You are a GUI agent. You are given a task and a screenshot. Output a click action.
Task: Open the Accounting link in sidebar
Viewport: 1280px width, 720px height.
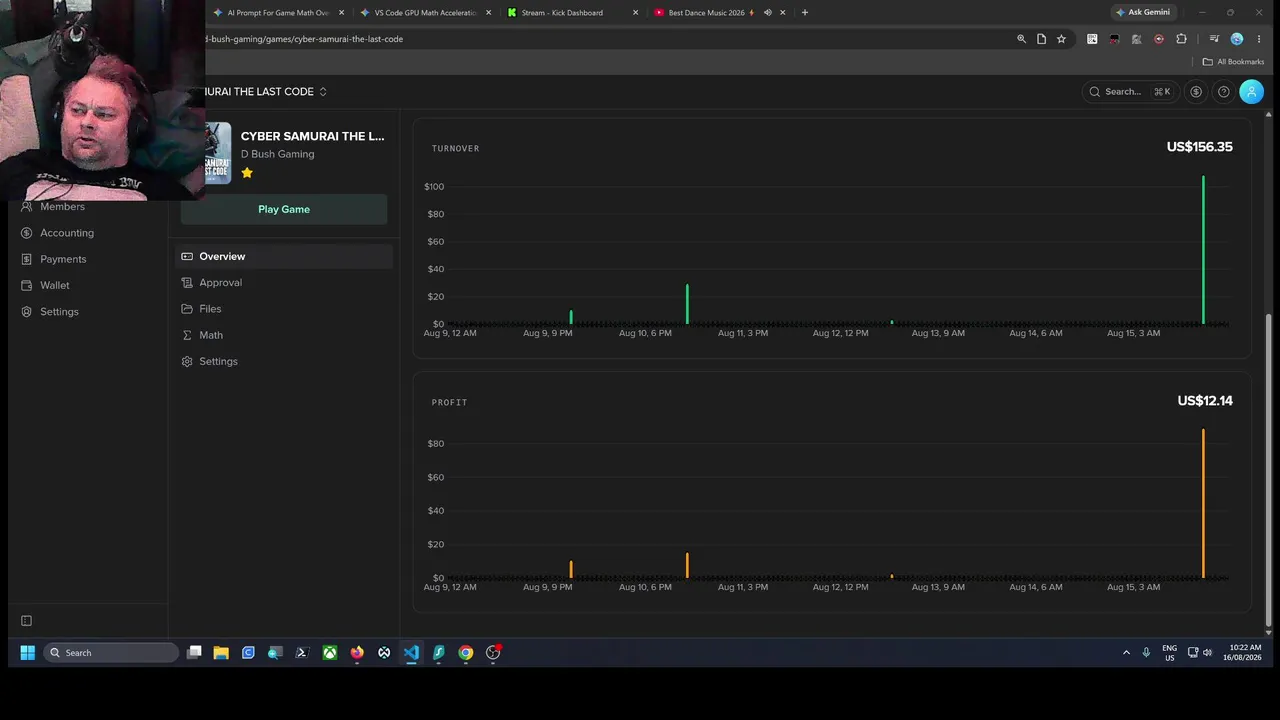(67, 233)
